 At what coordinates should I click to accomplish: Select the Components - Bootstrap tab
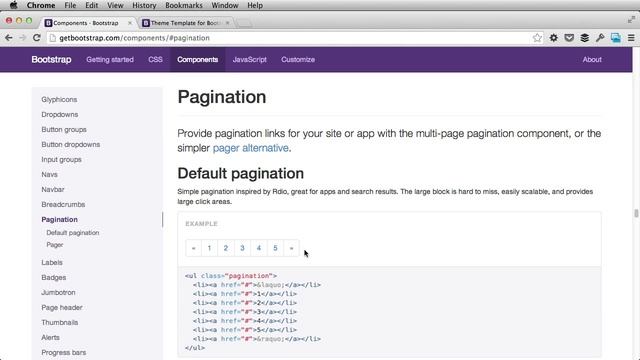coord(88,23)
